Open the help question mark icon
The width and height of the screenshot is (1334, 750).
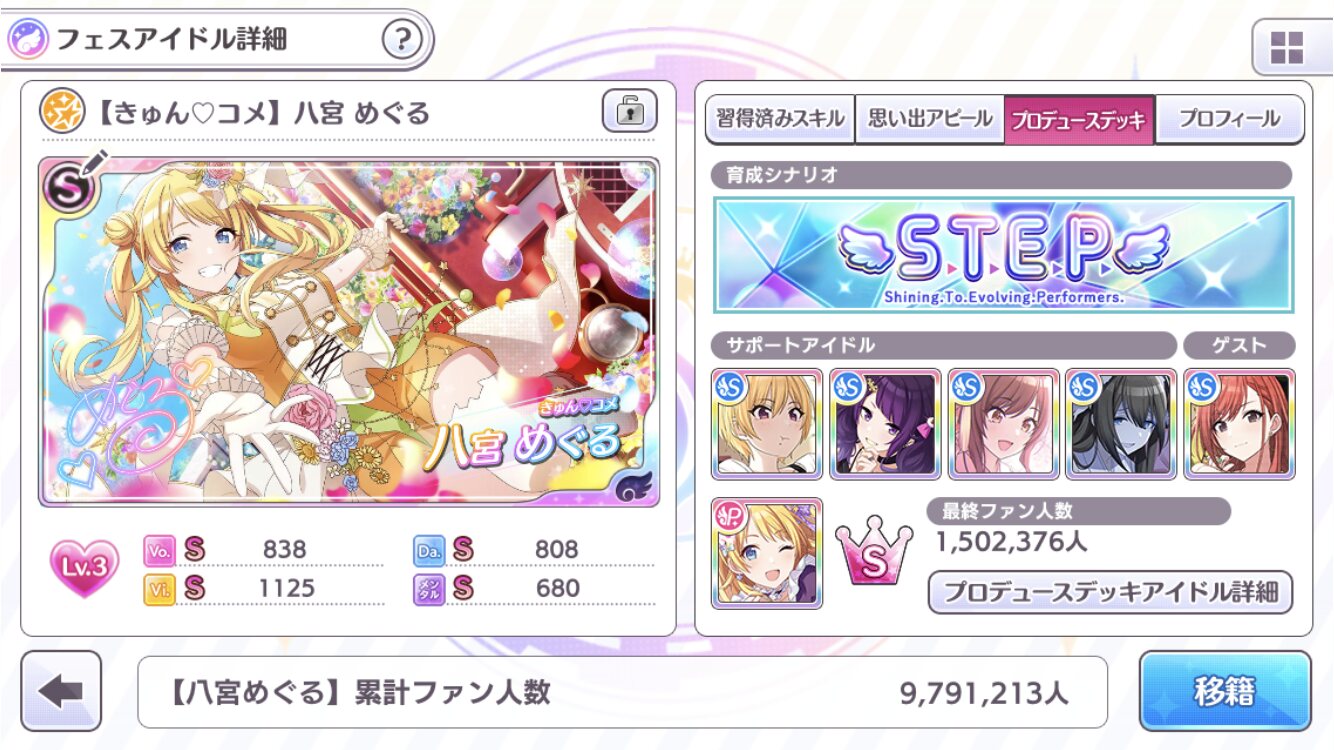(x=400, y=39)
